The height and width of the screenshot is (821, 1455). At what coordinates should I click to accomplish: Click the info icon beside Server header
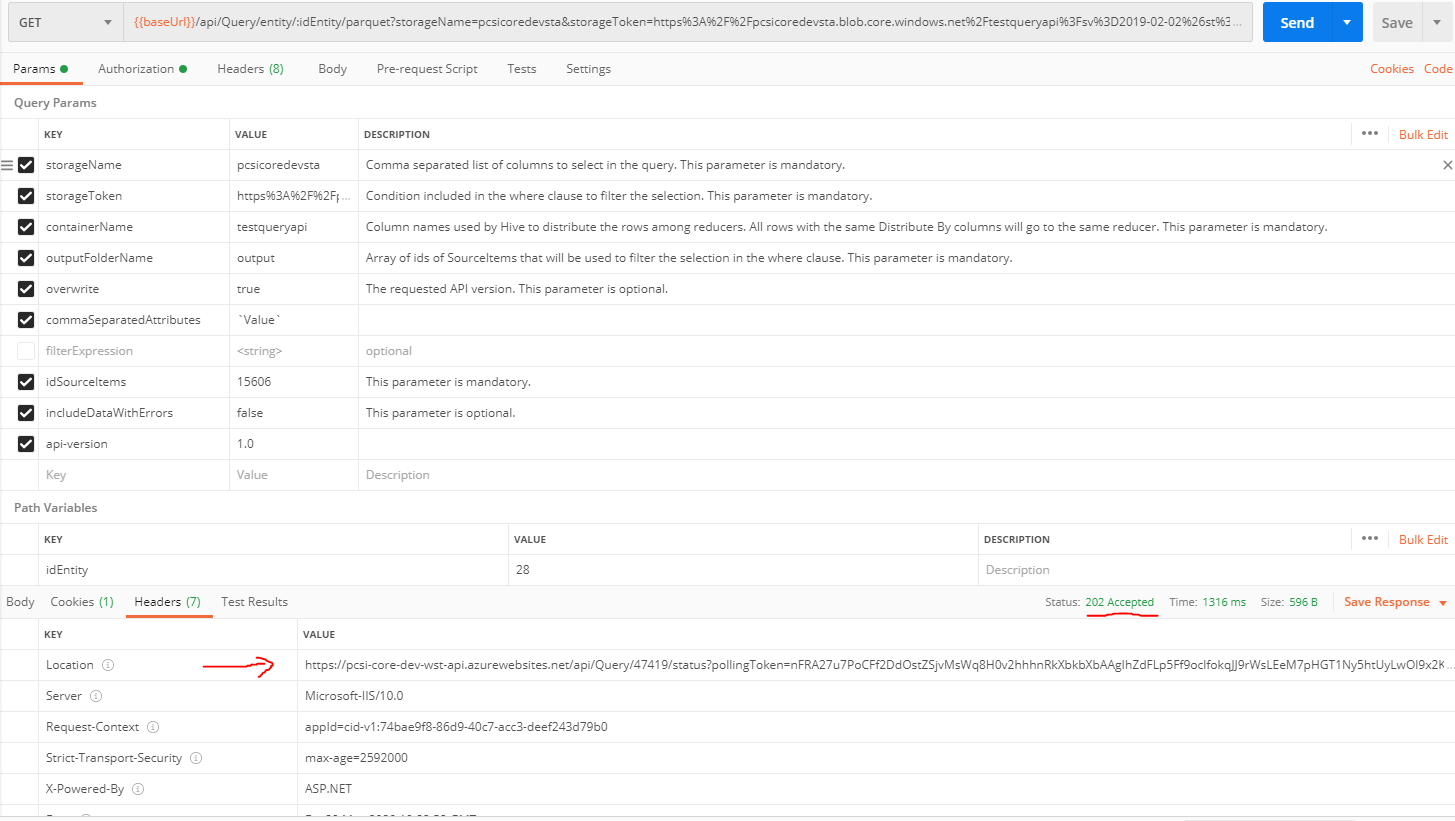click(x=97, y=696)
